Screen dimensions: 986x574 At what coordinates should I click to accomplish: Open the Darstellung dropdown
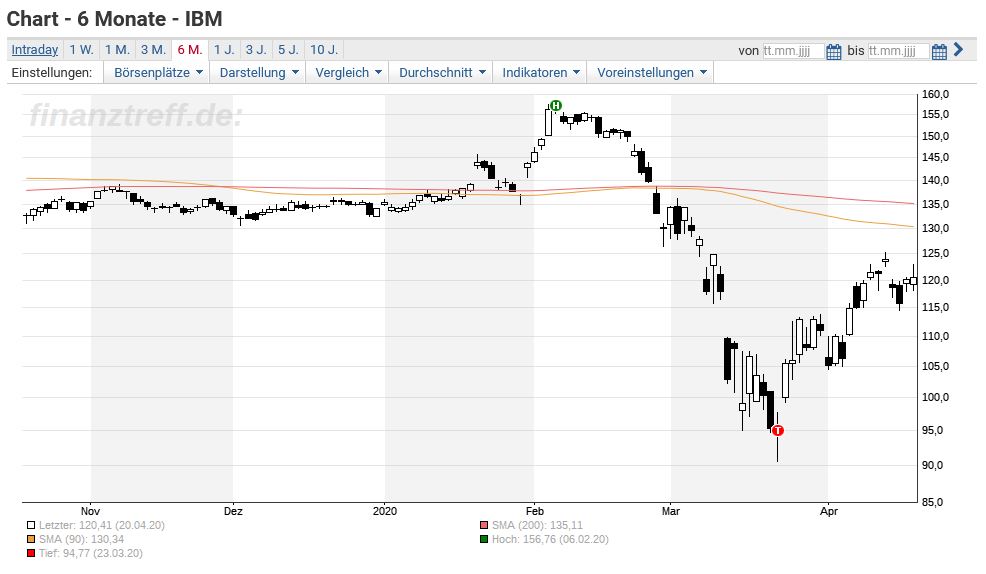point(258,72)
